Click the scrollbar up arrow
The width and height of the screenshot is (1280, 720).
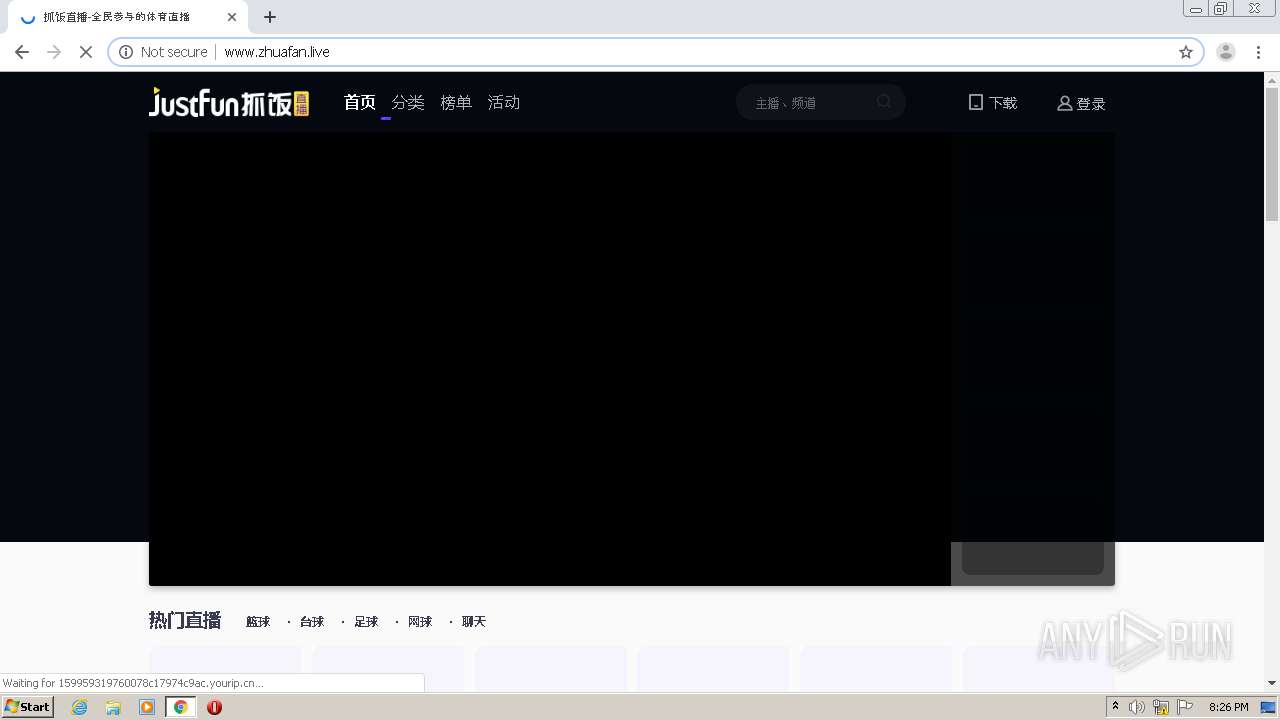(x=1272, y=79)
